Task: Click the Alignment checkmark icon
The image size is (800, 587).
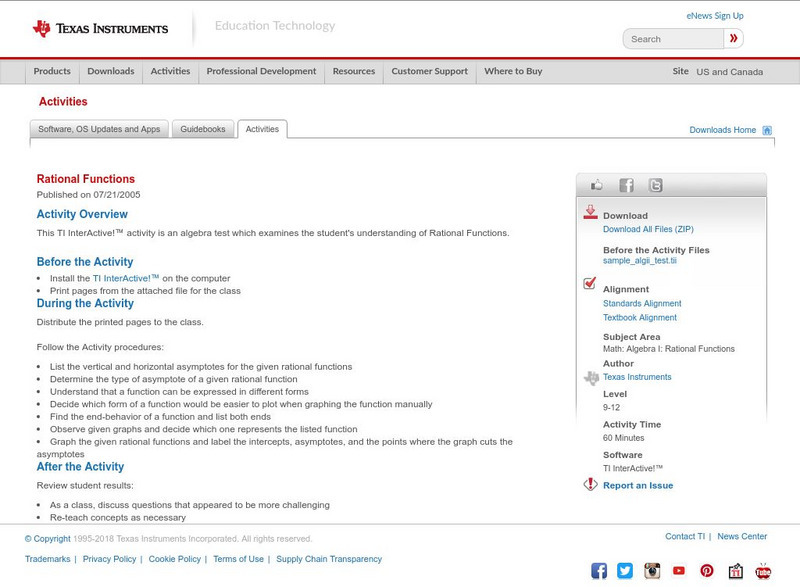Action: [589, 283]
